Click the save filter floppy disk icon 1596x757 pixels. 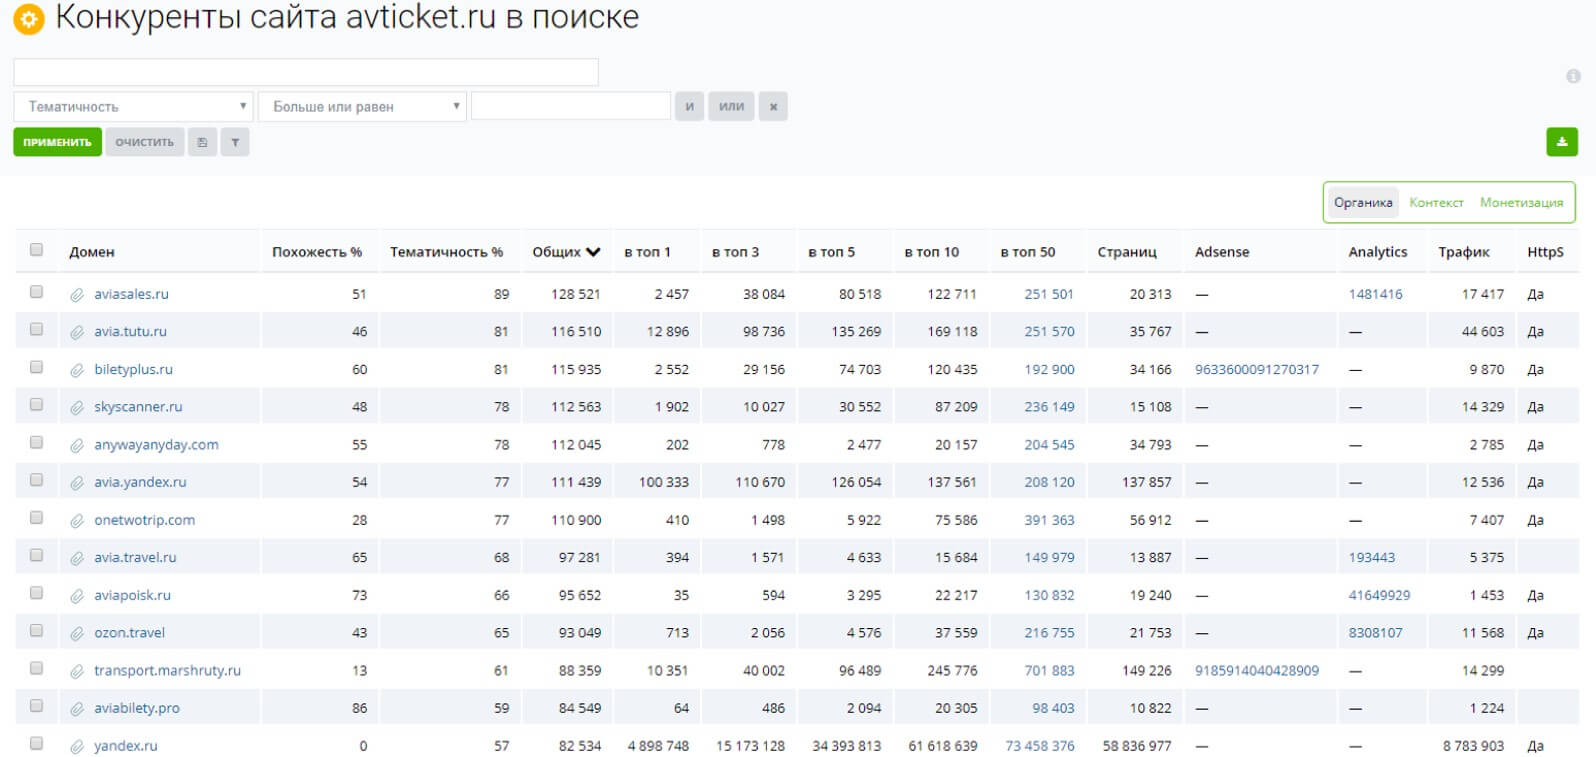202,142
